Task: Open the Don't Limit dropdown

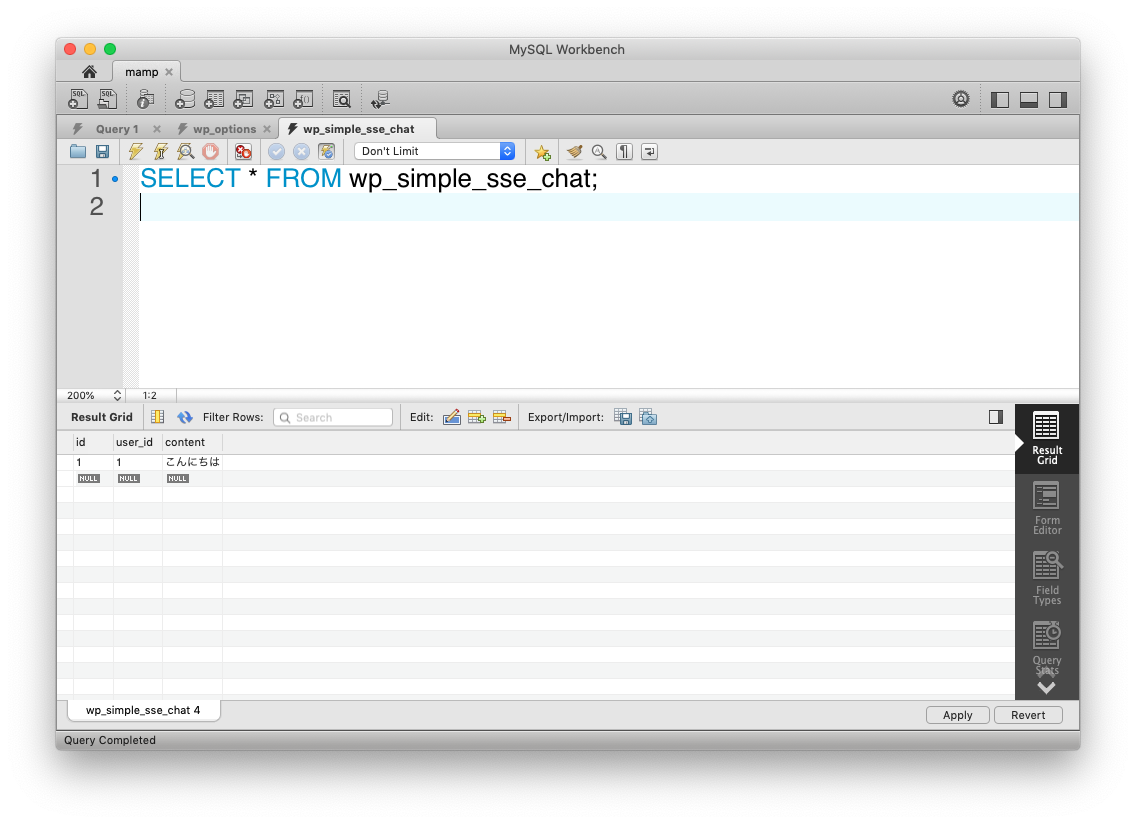Action: (434, 151)
